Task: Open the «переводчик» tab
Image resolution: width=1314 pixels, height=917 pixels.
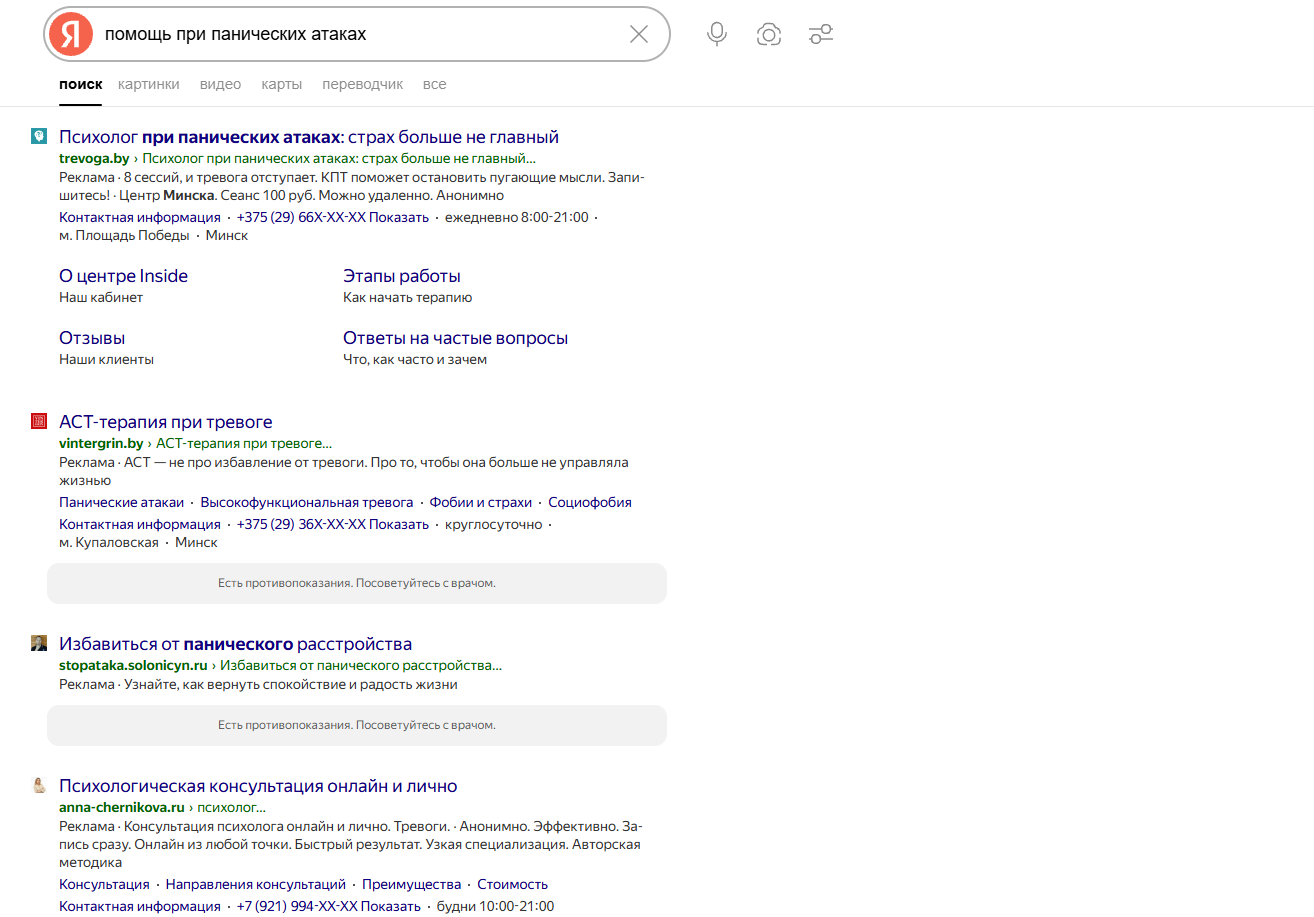Action: [x=363, y=84]
